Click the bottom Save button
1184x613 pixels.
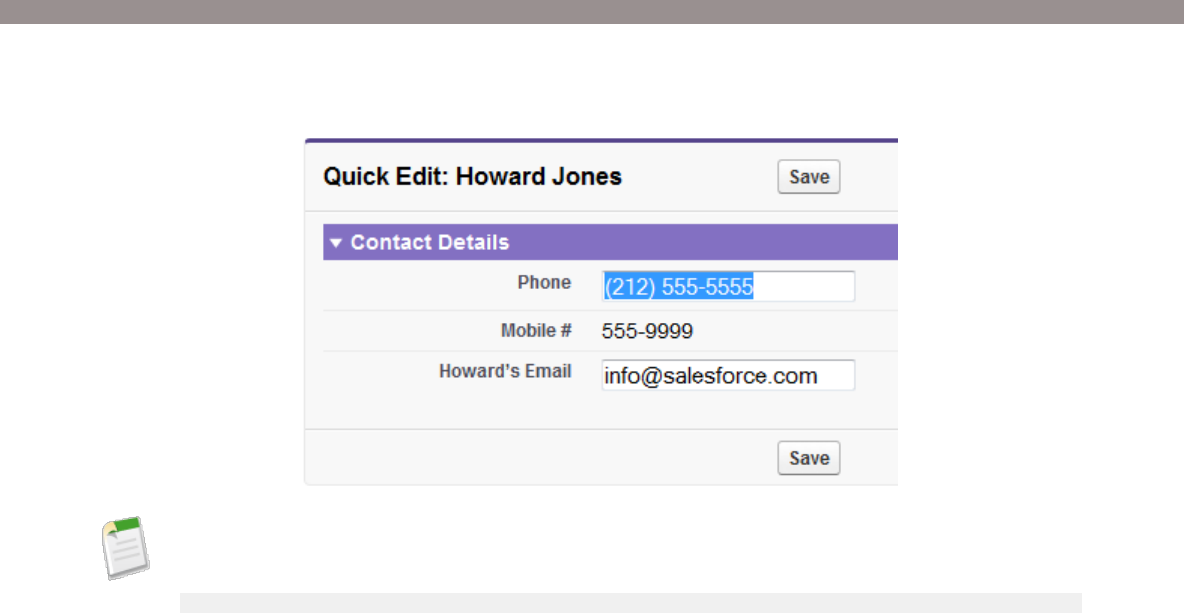click(x=809, y=458)
